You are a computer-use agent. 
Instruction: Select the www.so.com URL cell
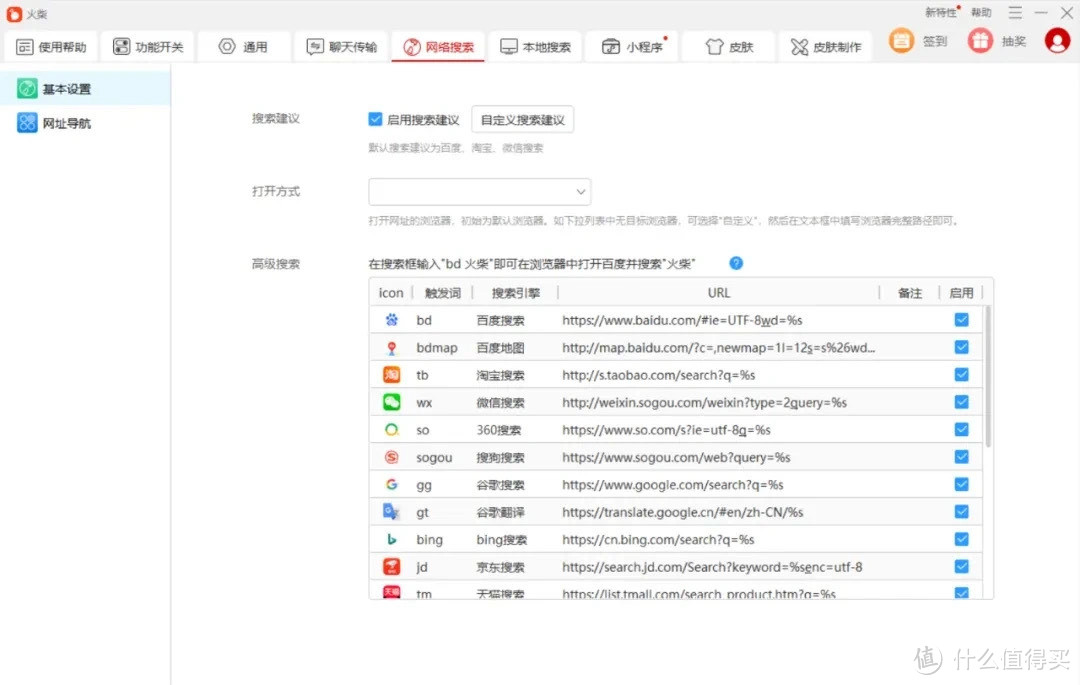pos(666,430)
